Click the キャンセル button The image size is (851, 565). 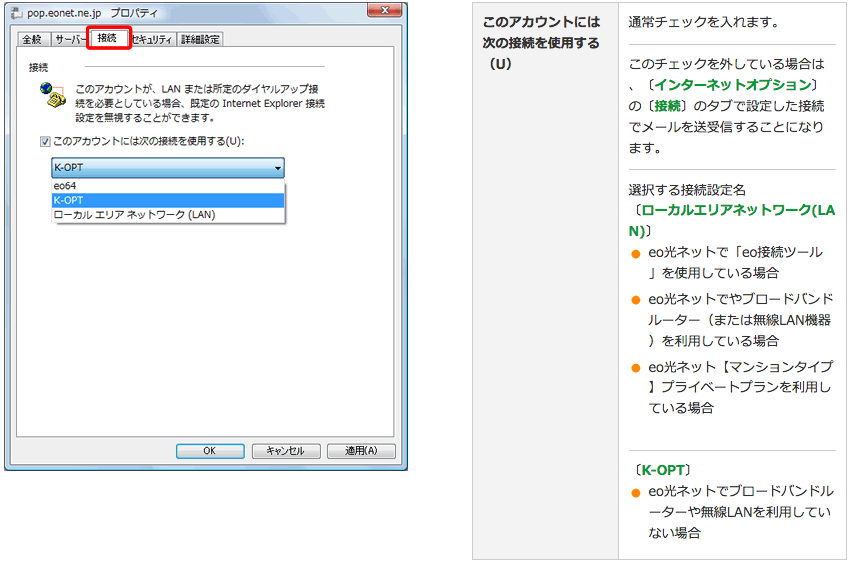point(285,451)
